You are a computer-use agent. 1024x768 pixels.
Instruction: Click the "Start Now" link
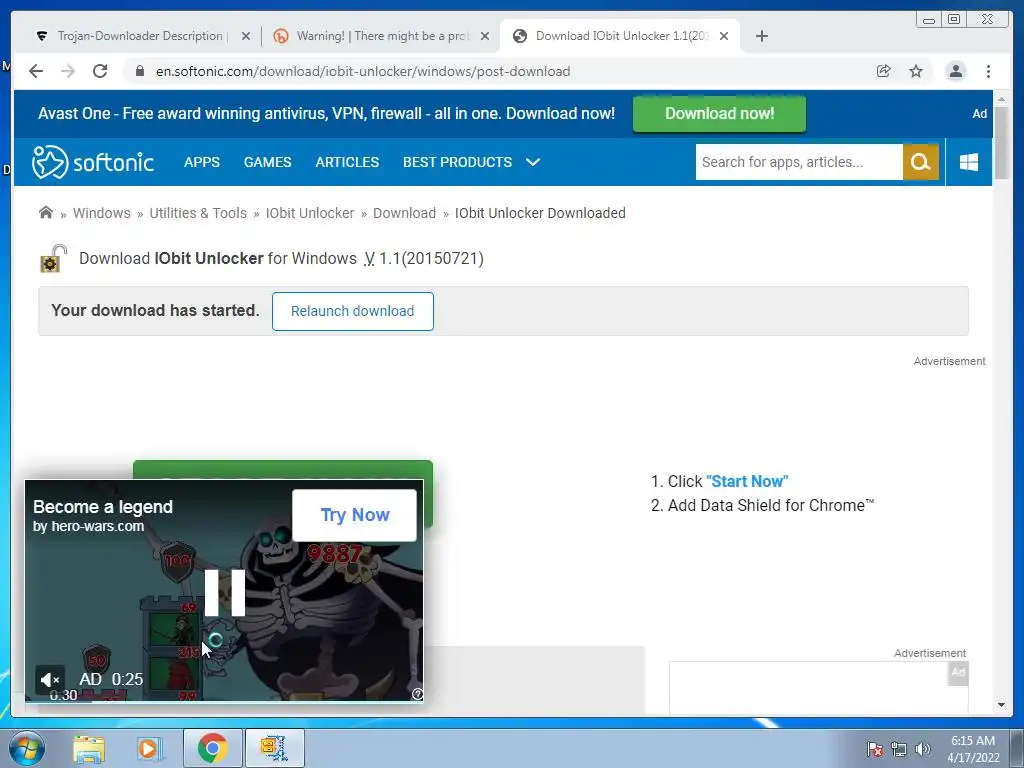pyautogui.click(x=747, y=481)
